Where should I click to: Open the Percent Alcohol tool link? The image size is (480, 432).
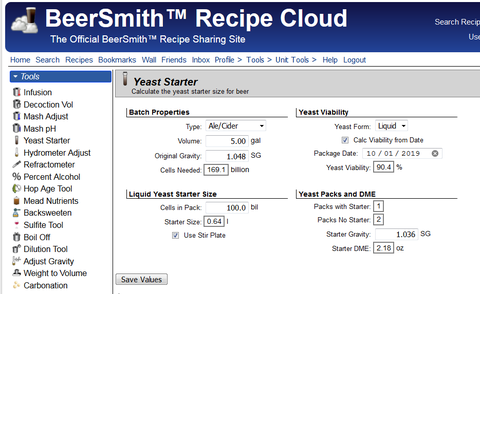pos(52,177)
